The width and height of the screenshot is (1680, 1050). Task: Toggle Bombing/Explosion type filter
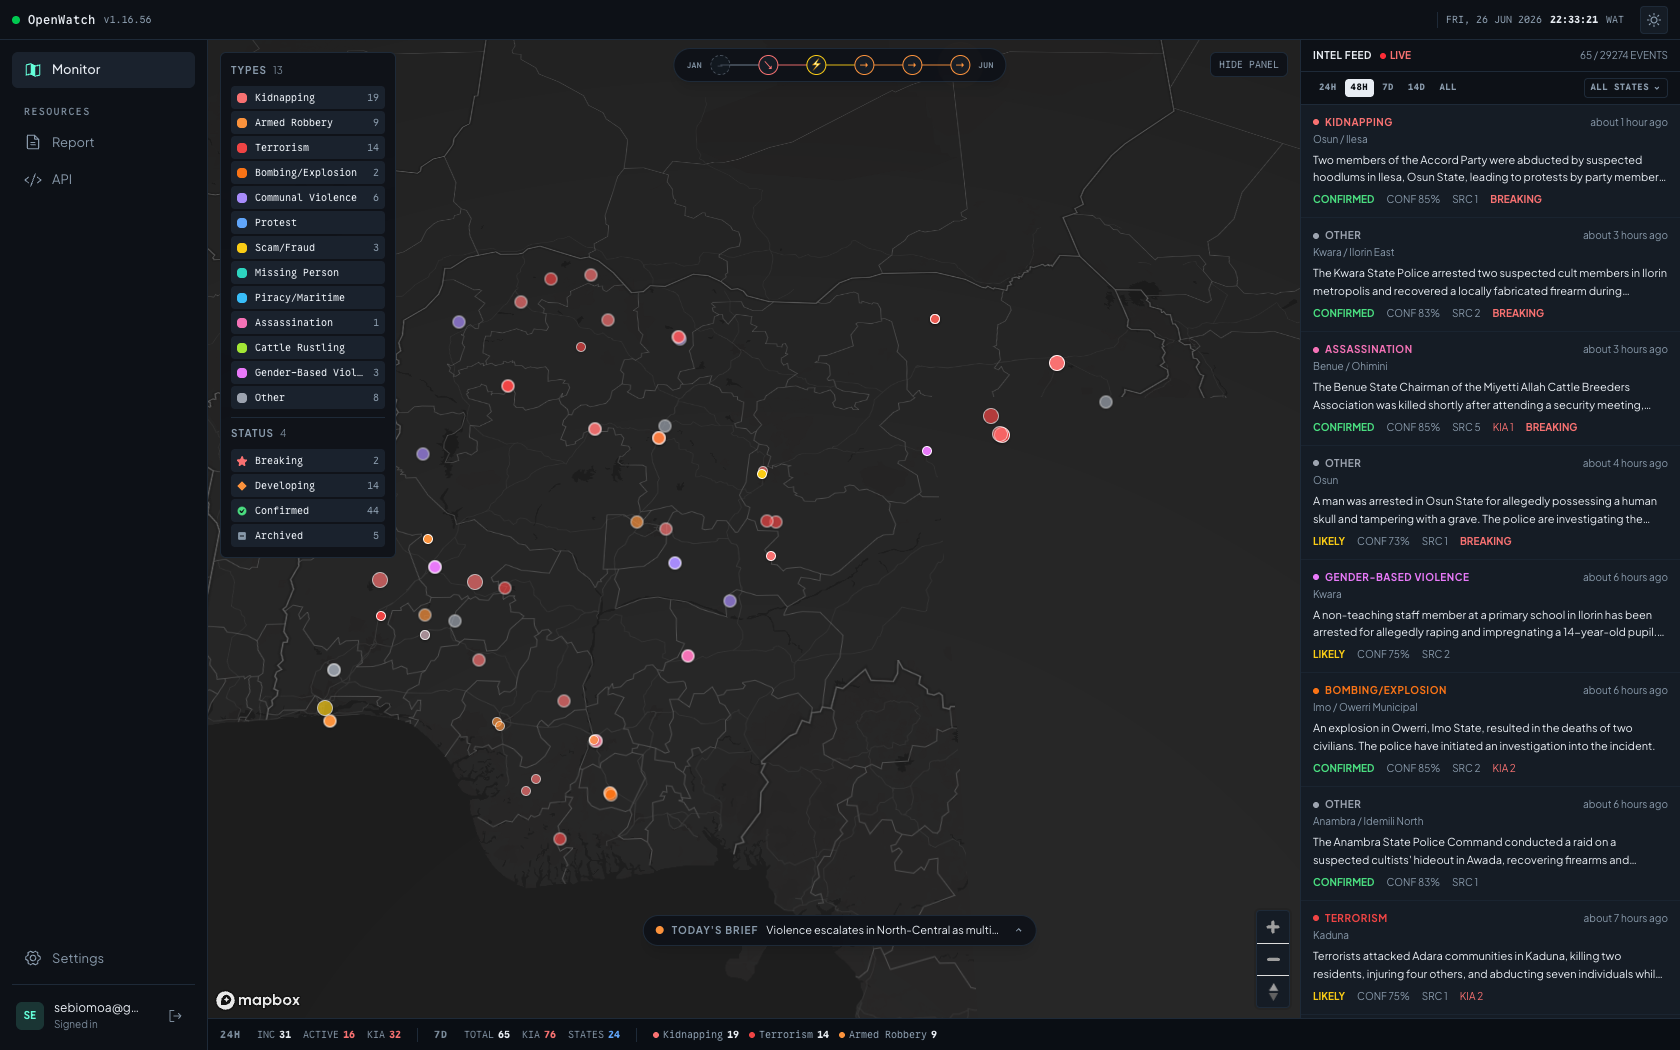click(x=308, y=173)
